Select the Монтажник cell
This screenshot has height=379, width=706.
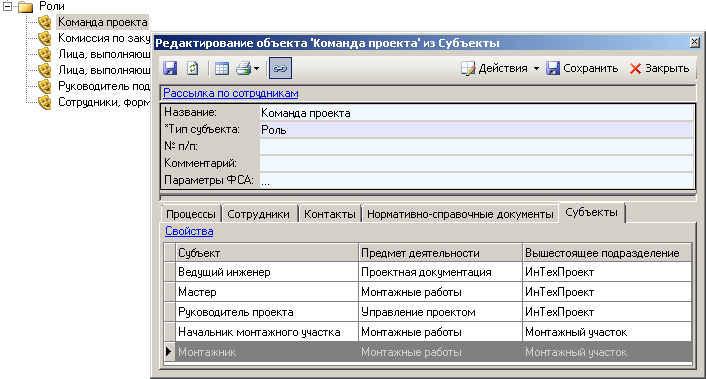[267, 352]
